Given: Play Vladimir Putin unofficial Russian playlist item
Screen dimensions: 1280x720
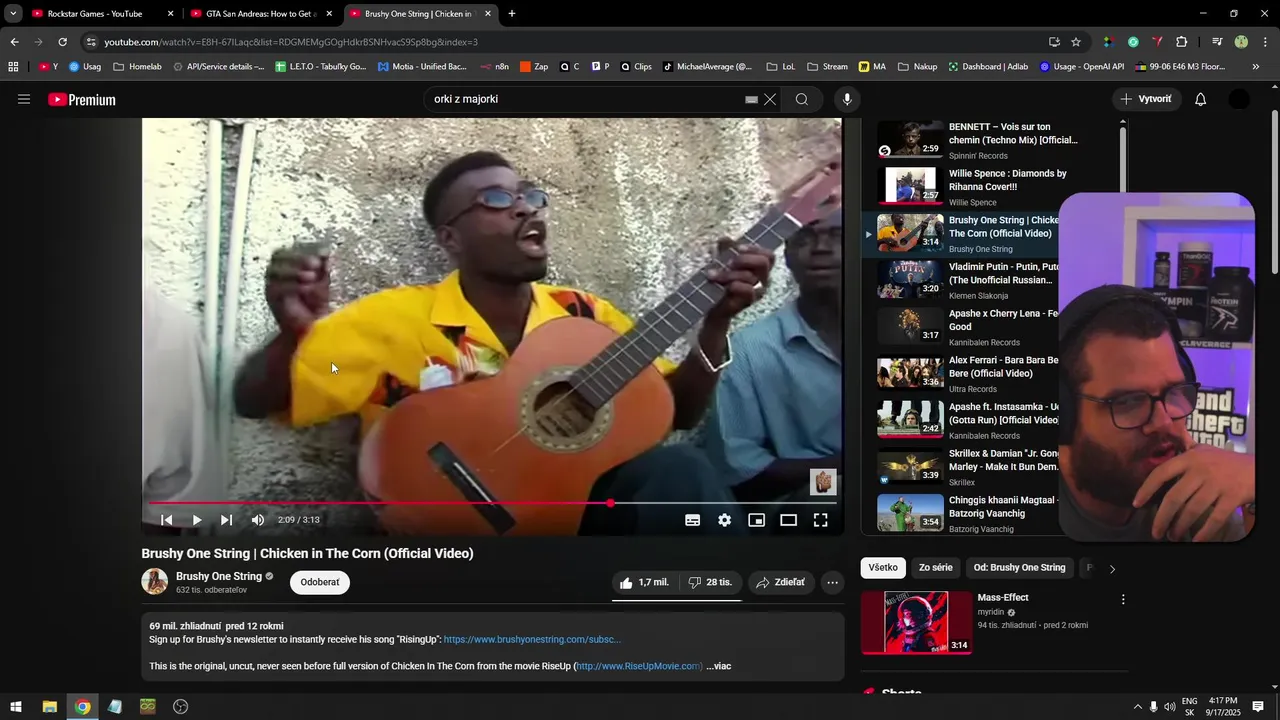Looking at the screenshot, I should click(967, 280).
